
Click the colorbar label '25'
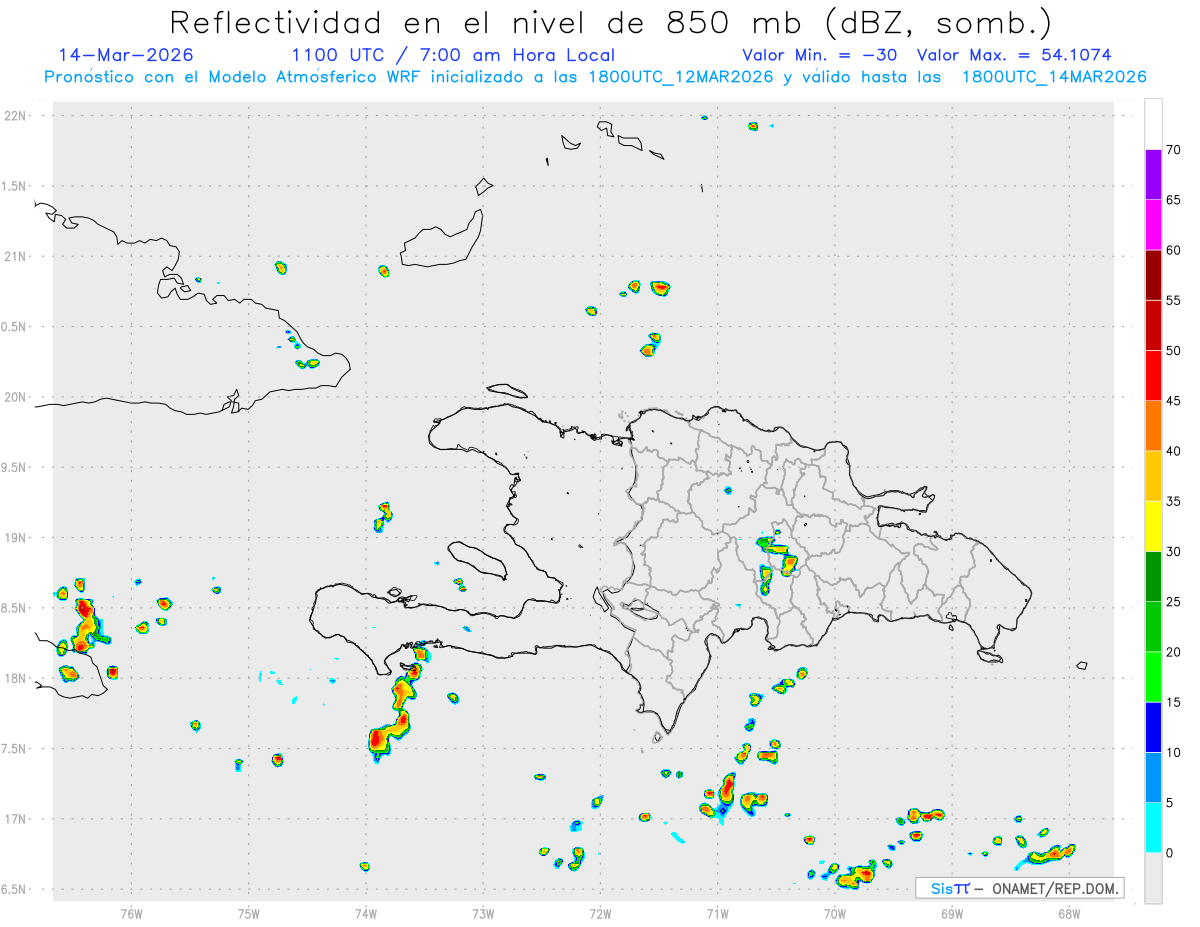point(1173,602)
